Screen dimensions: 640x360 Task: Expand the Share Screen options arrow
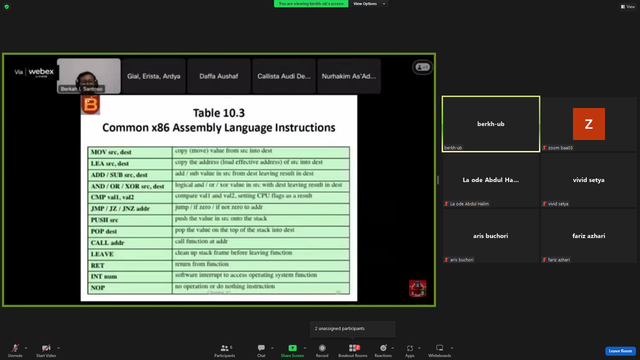click(x=305, y=348)
